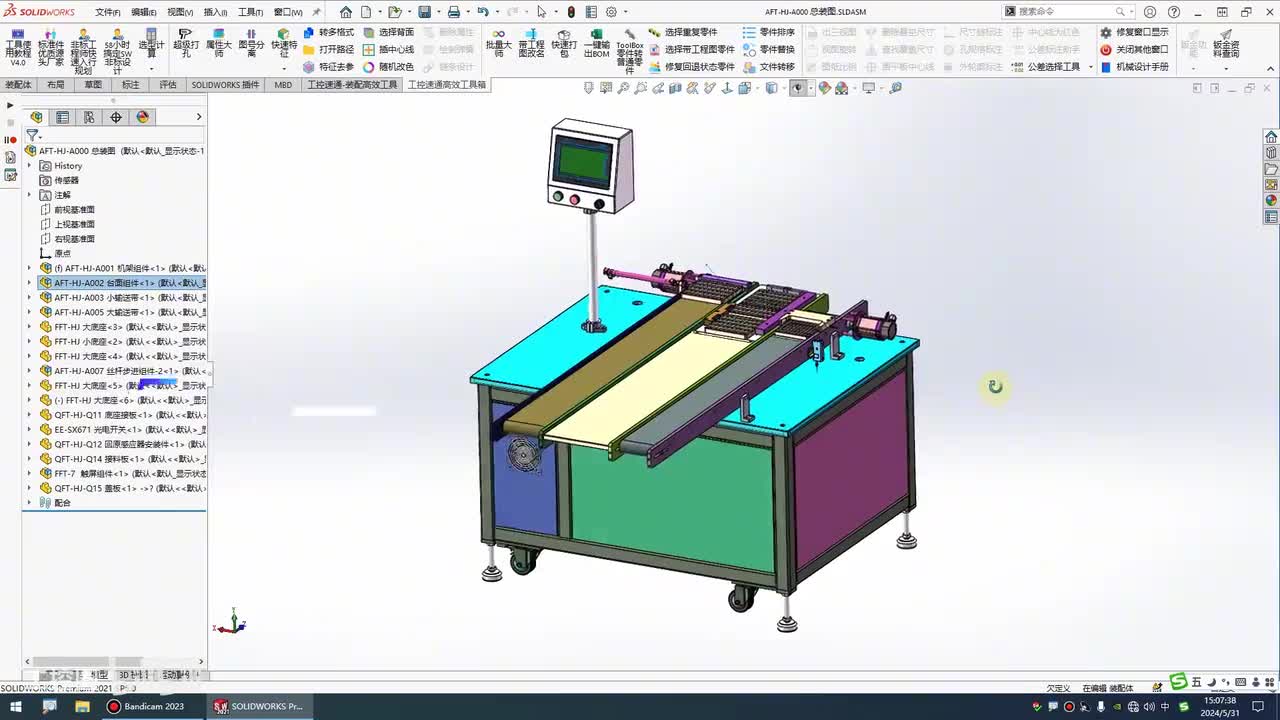
Task: Open Windows Start menu
Action: pyautogui.click(x=16, y=707)
